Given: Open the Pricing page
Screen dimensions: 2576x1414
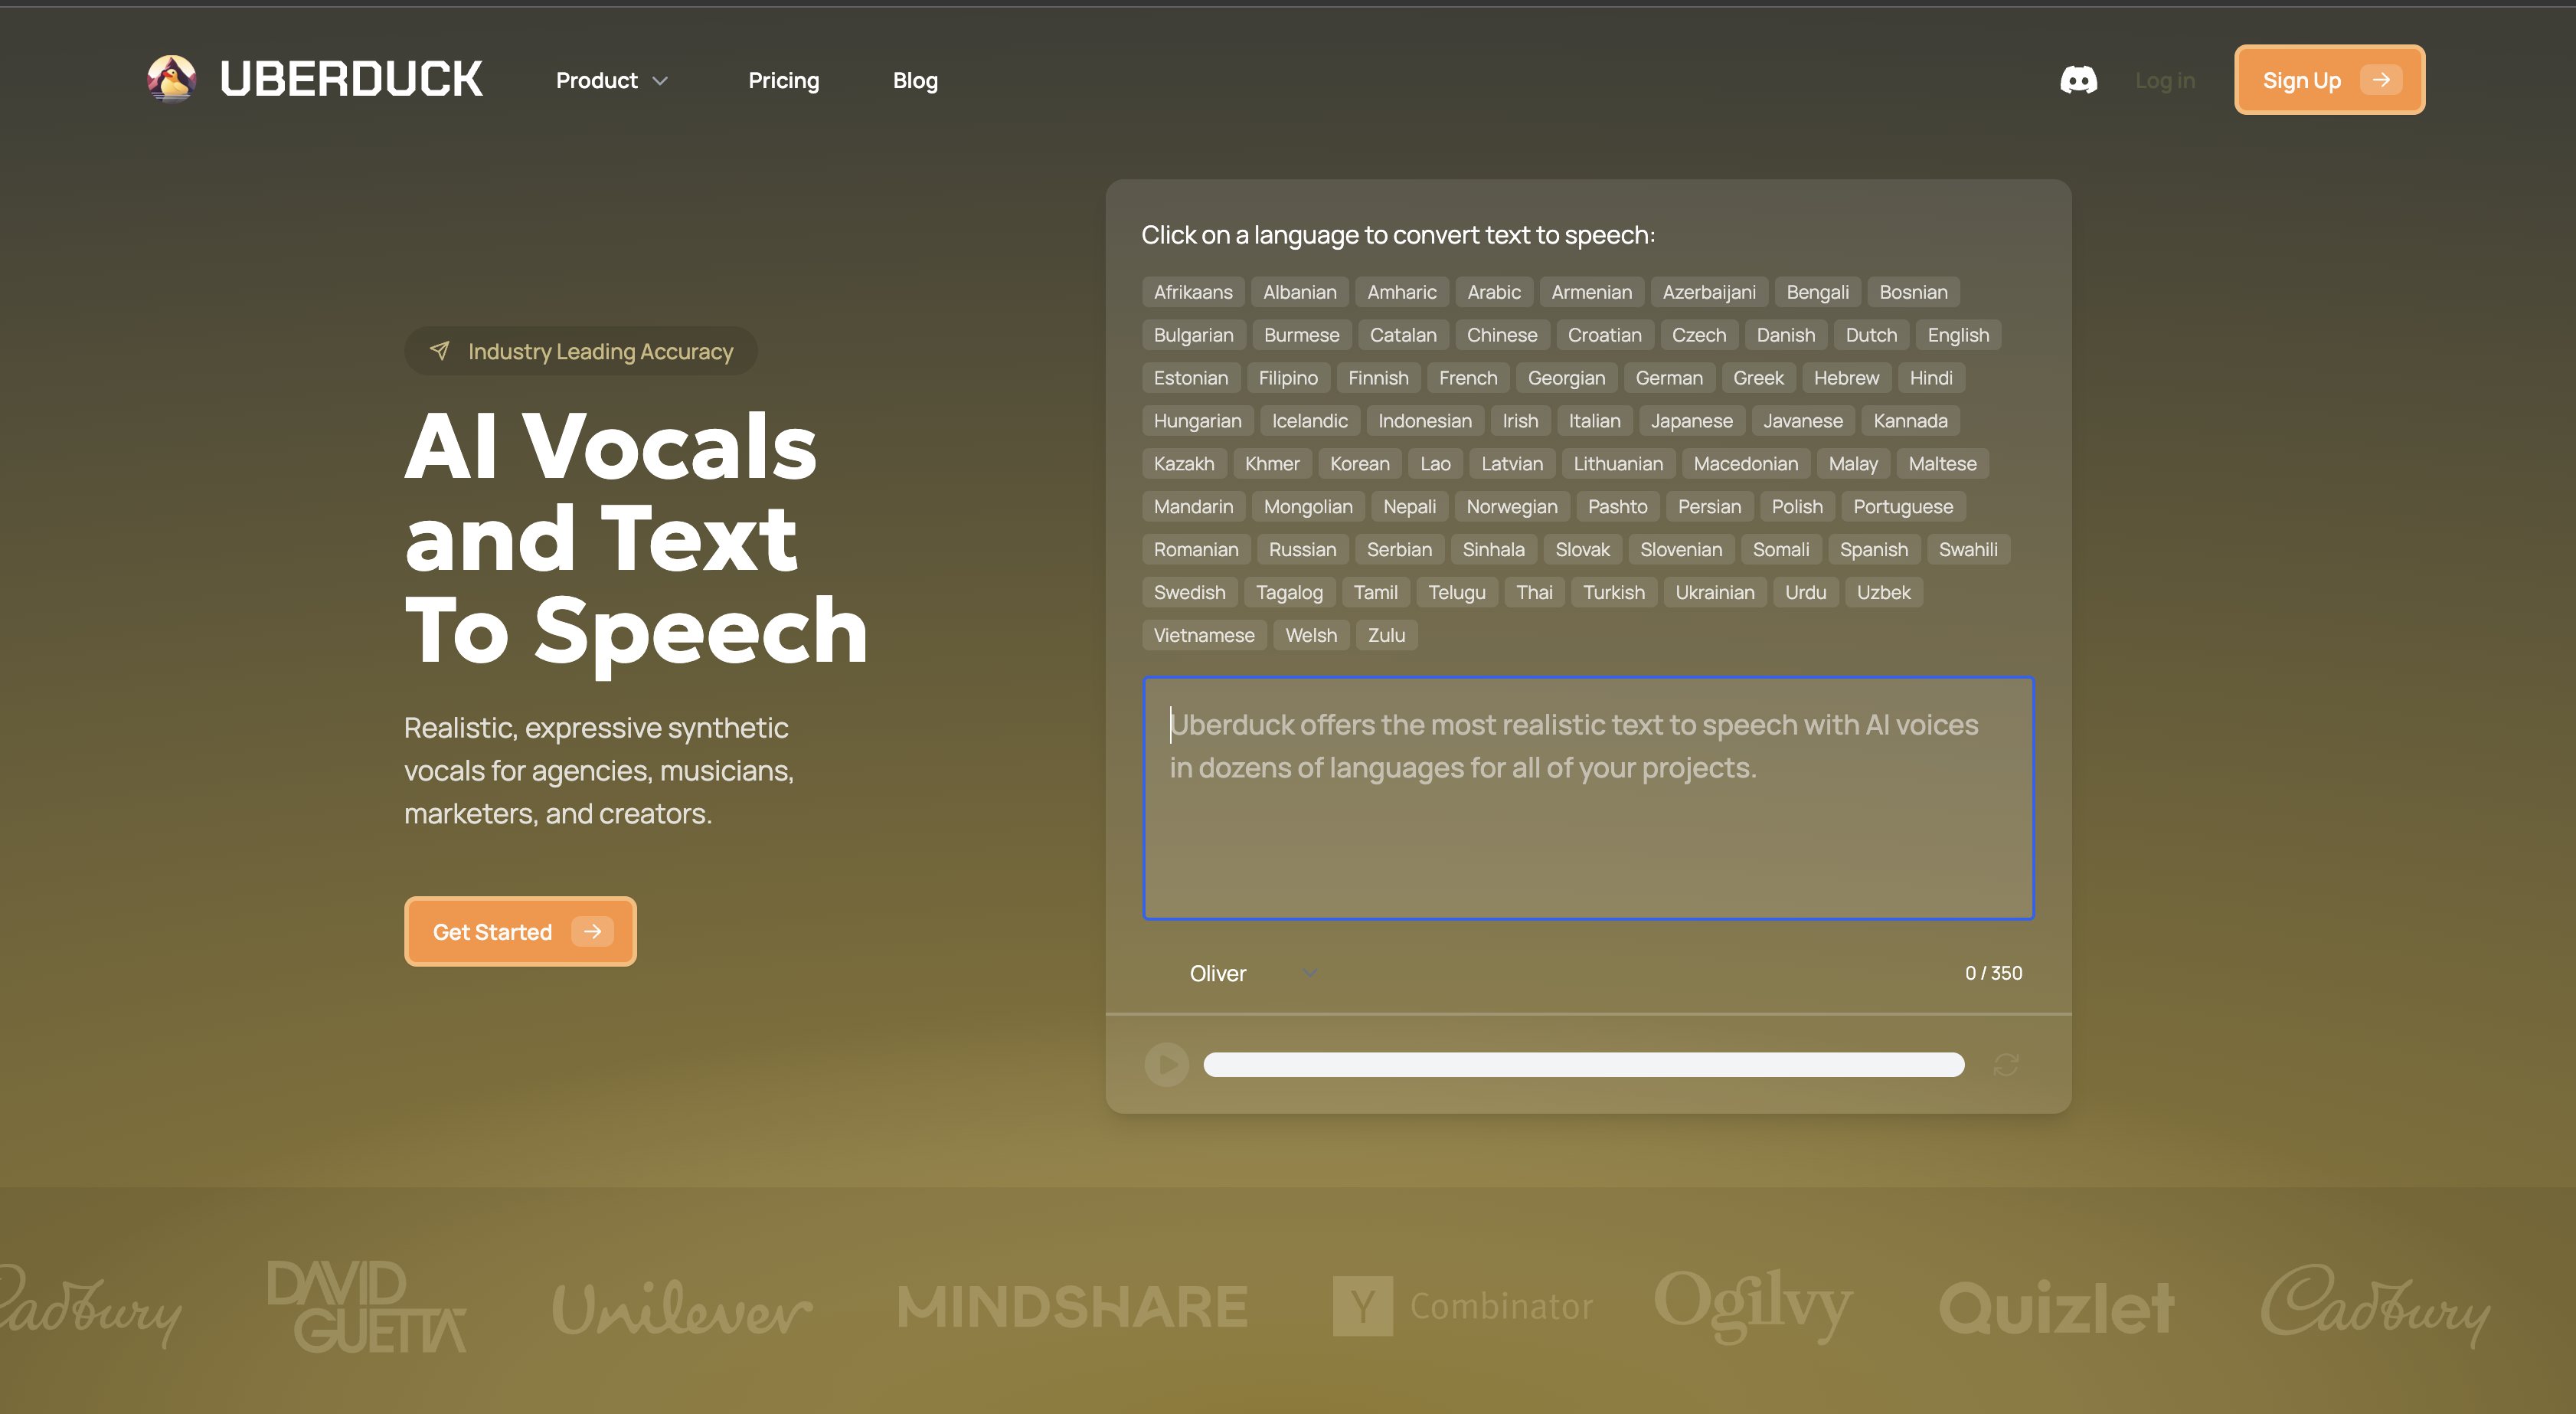Looking at the screenshot, I should pyautogui.click(x=783, y=80).
